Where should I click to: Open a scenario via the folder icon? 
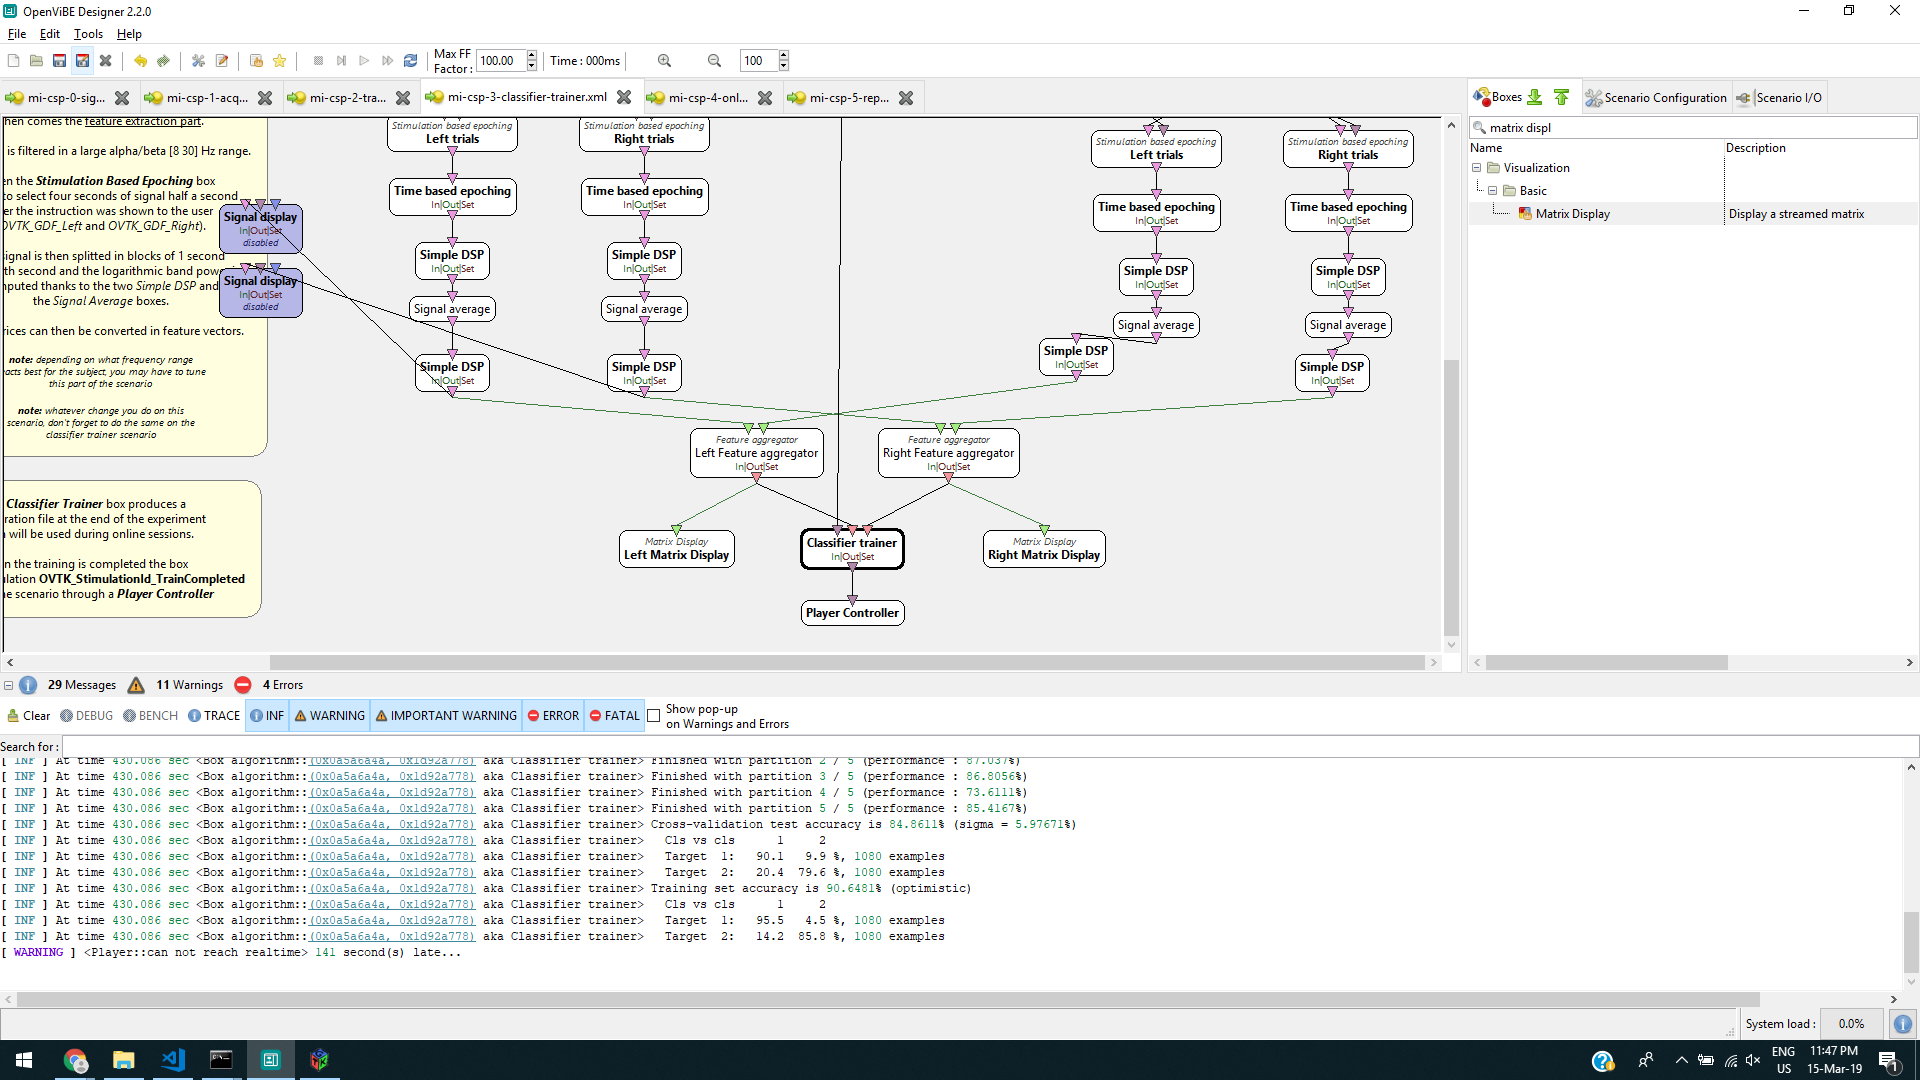[36, 61]
